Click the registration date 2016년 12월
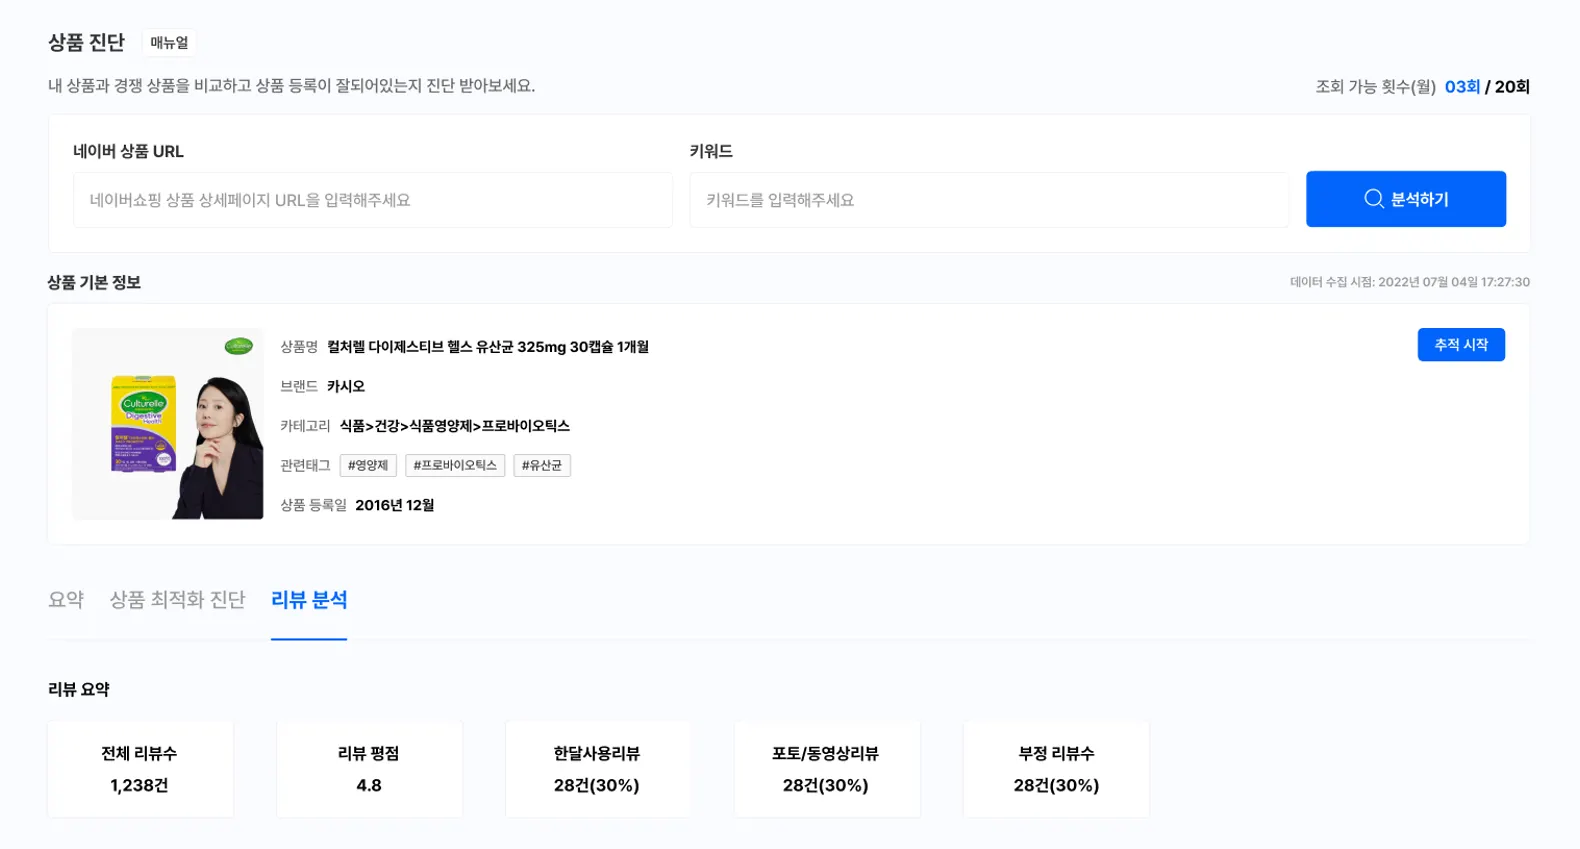 pyautogui.click(x=395, y=506)
